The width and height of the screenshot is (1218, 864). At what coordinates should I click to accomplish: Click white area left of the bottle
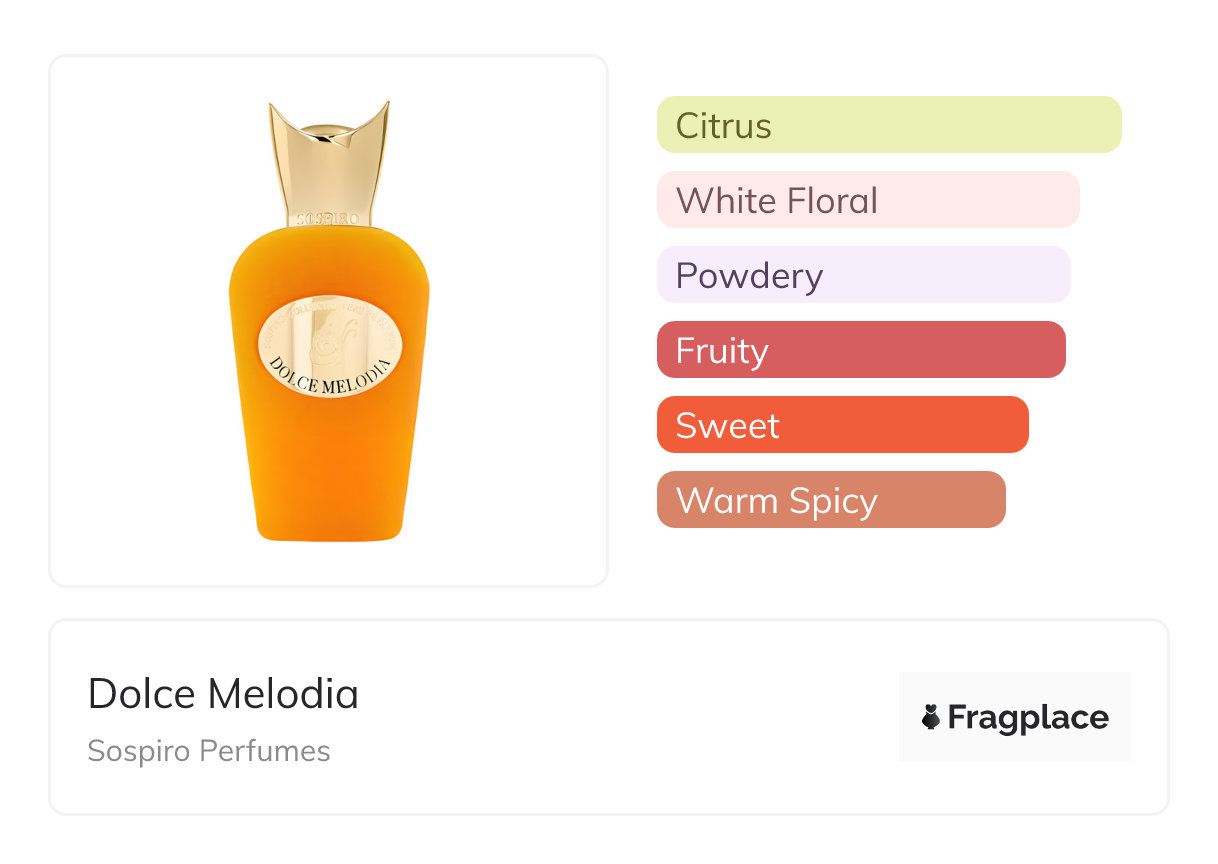(x=140, y=320)
